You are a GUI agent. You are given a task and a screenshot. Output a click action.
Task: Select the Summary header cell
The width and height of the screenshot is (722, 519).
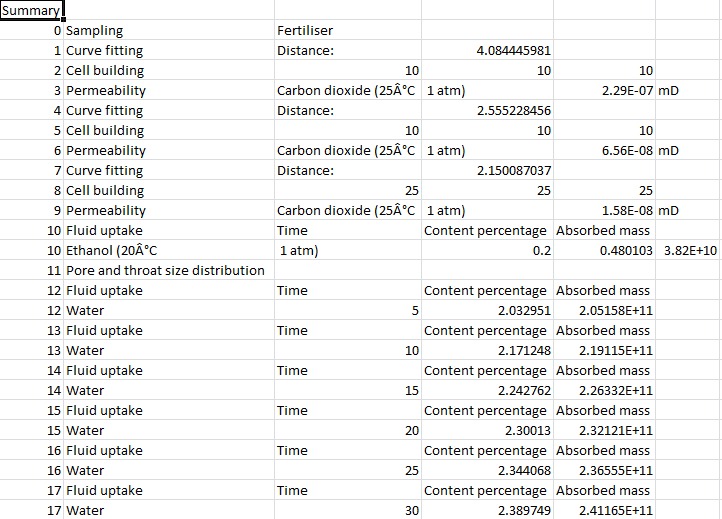point(31,11)
